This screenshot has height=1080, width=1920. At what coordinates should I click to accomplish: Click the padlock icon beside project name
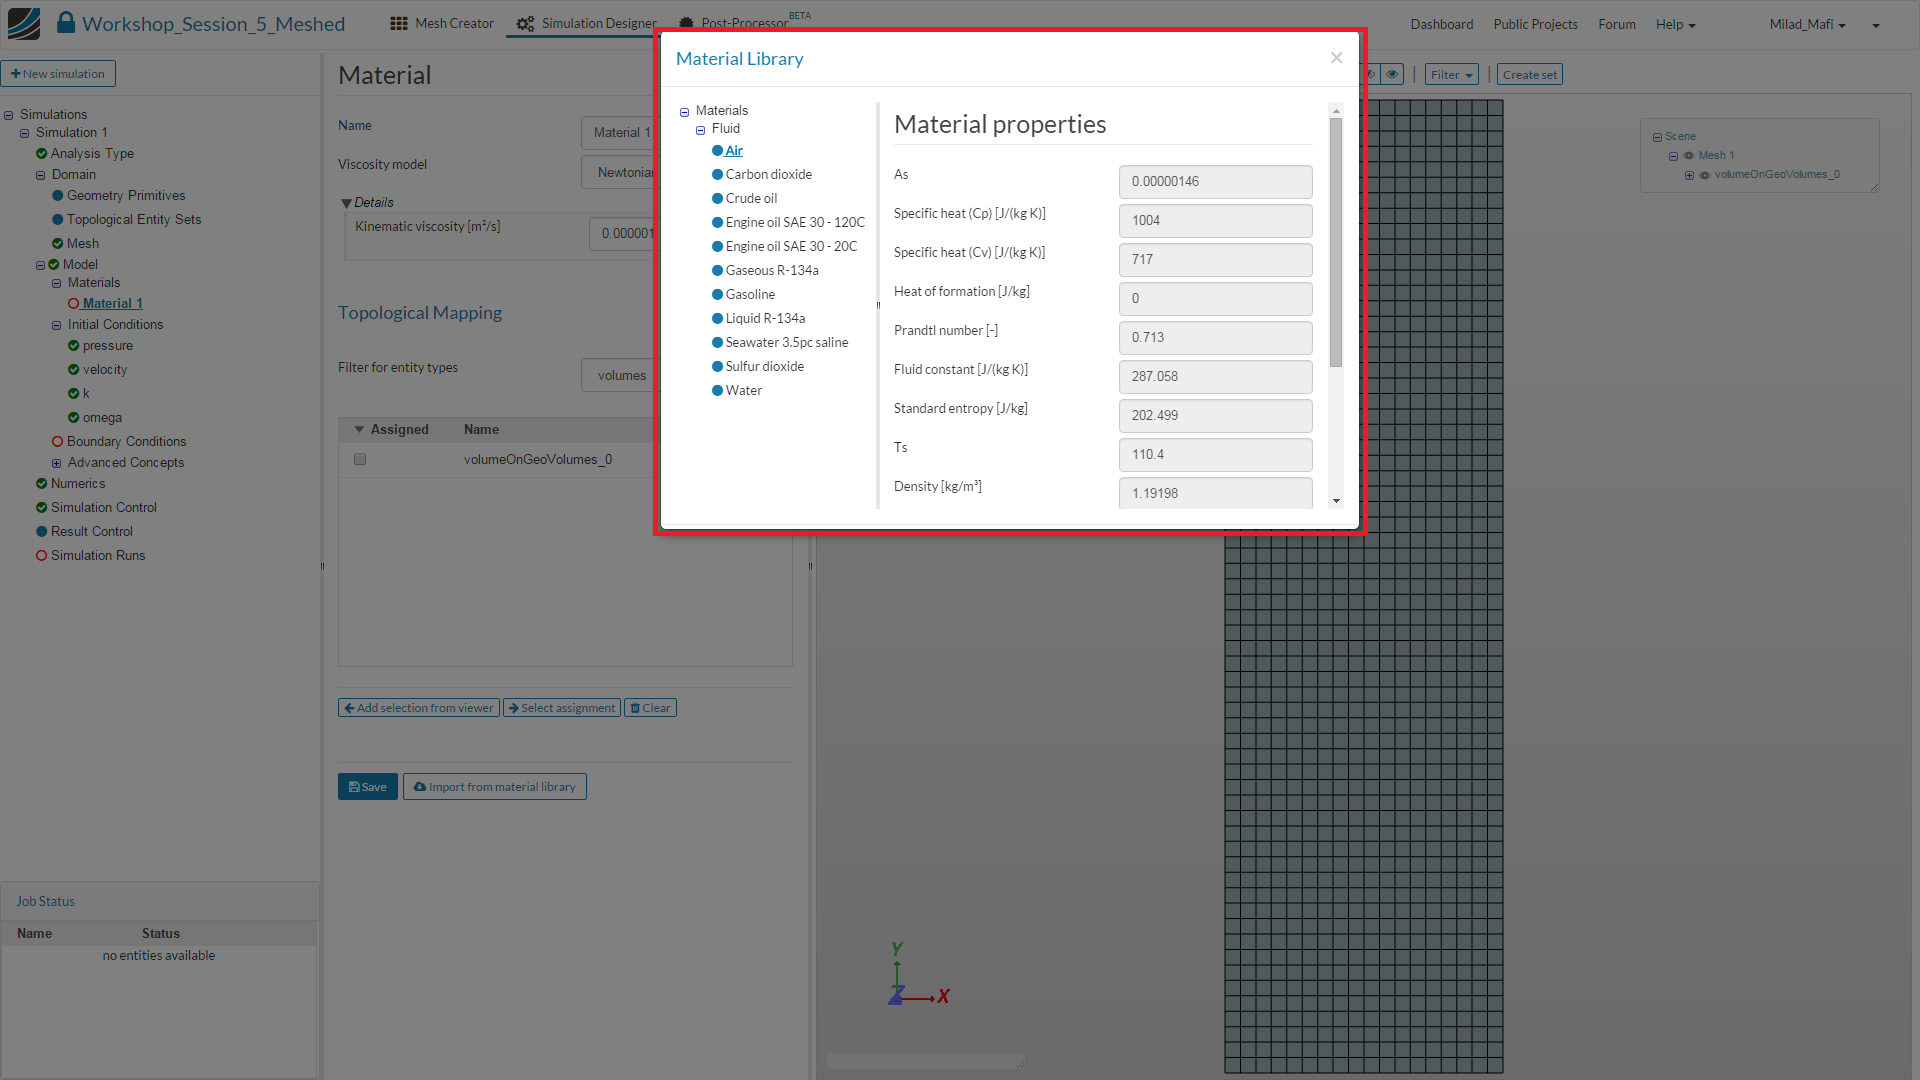tap(65, 23)
